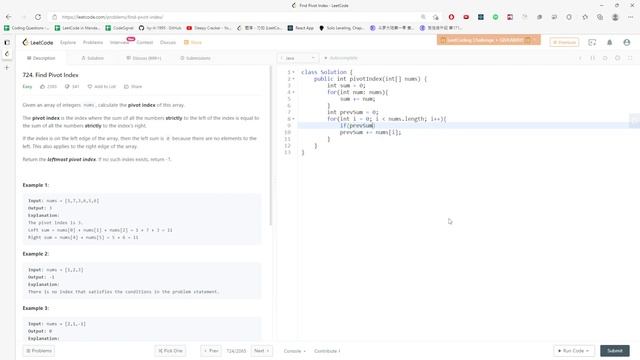
Task: Open the red Opera-style extension icon
Action: (x=451, y=17)
